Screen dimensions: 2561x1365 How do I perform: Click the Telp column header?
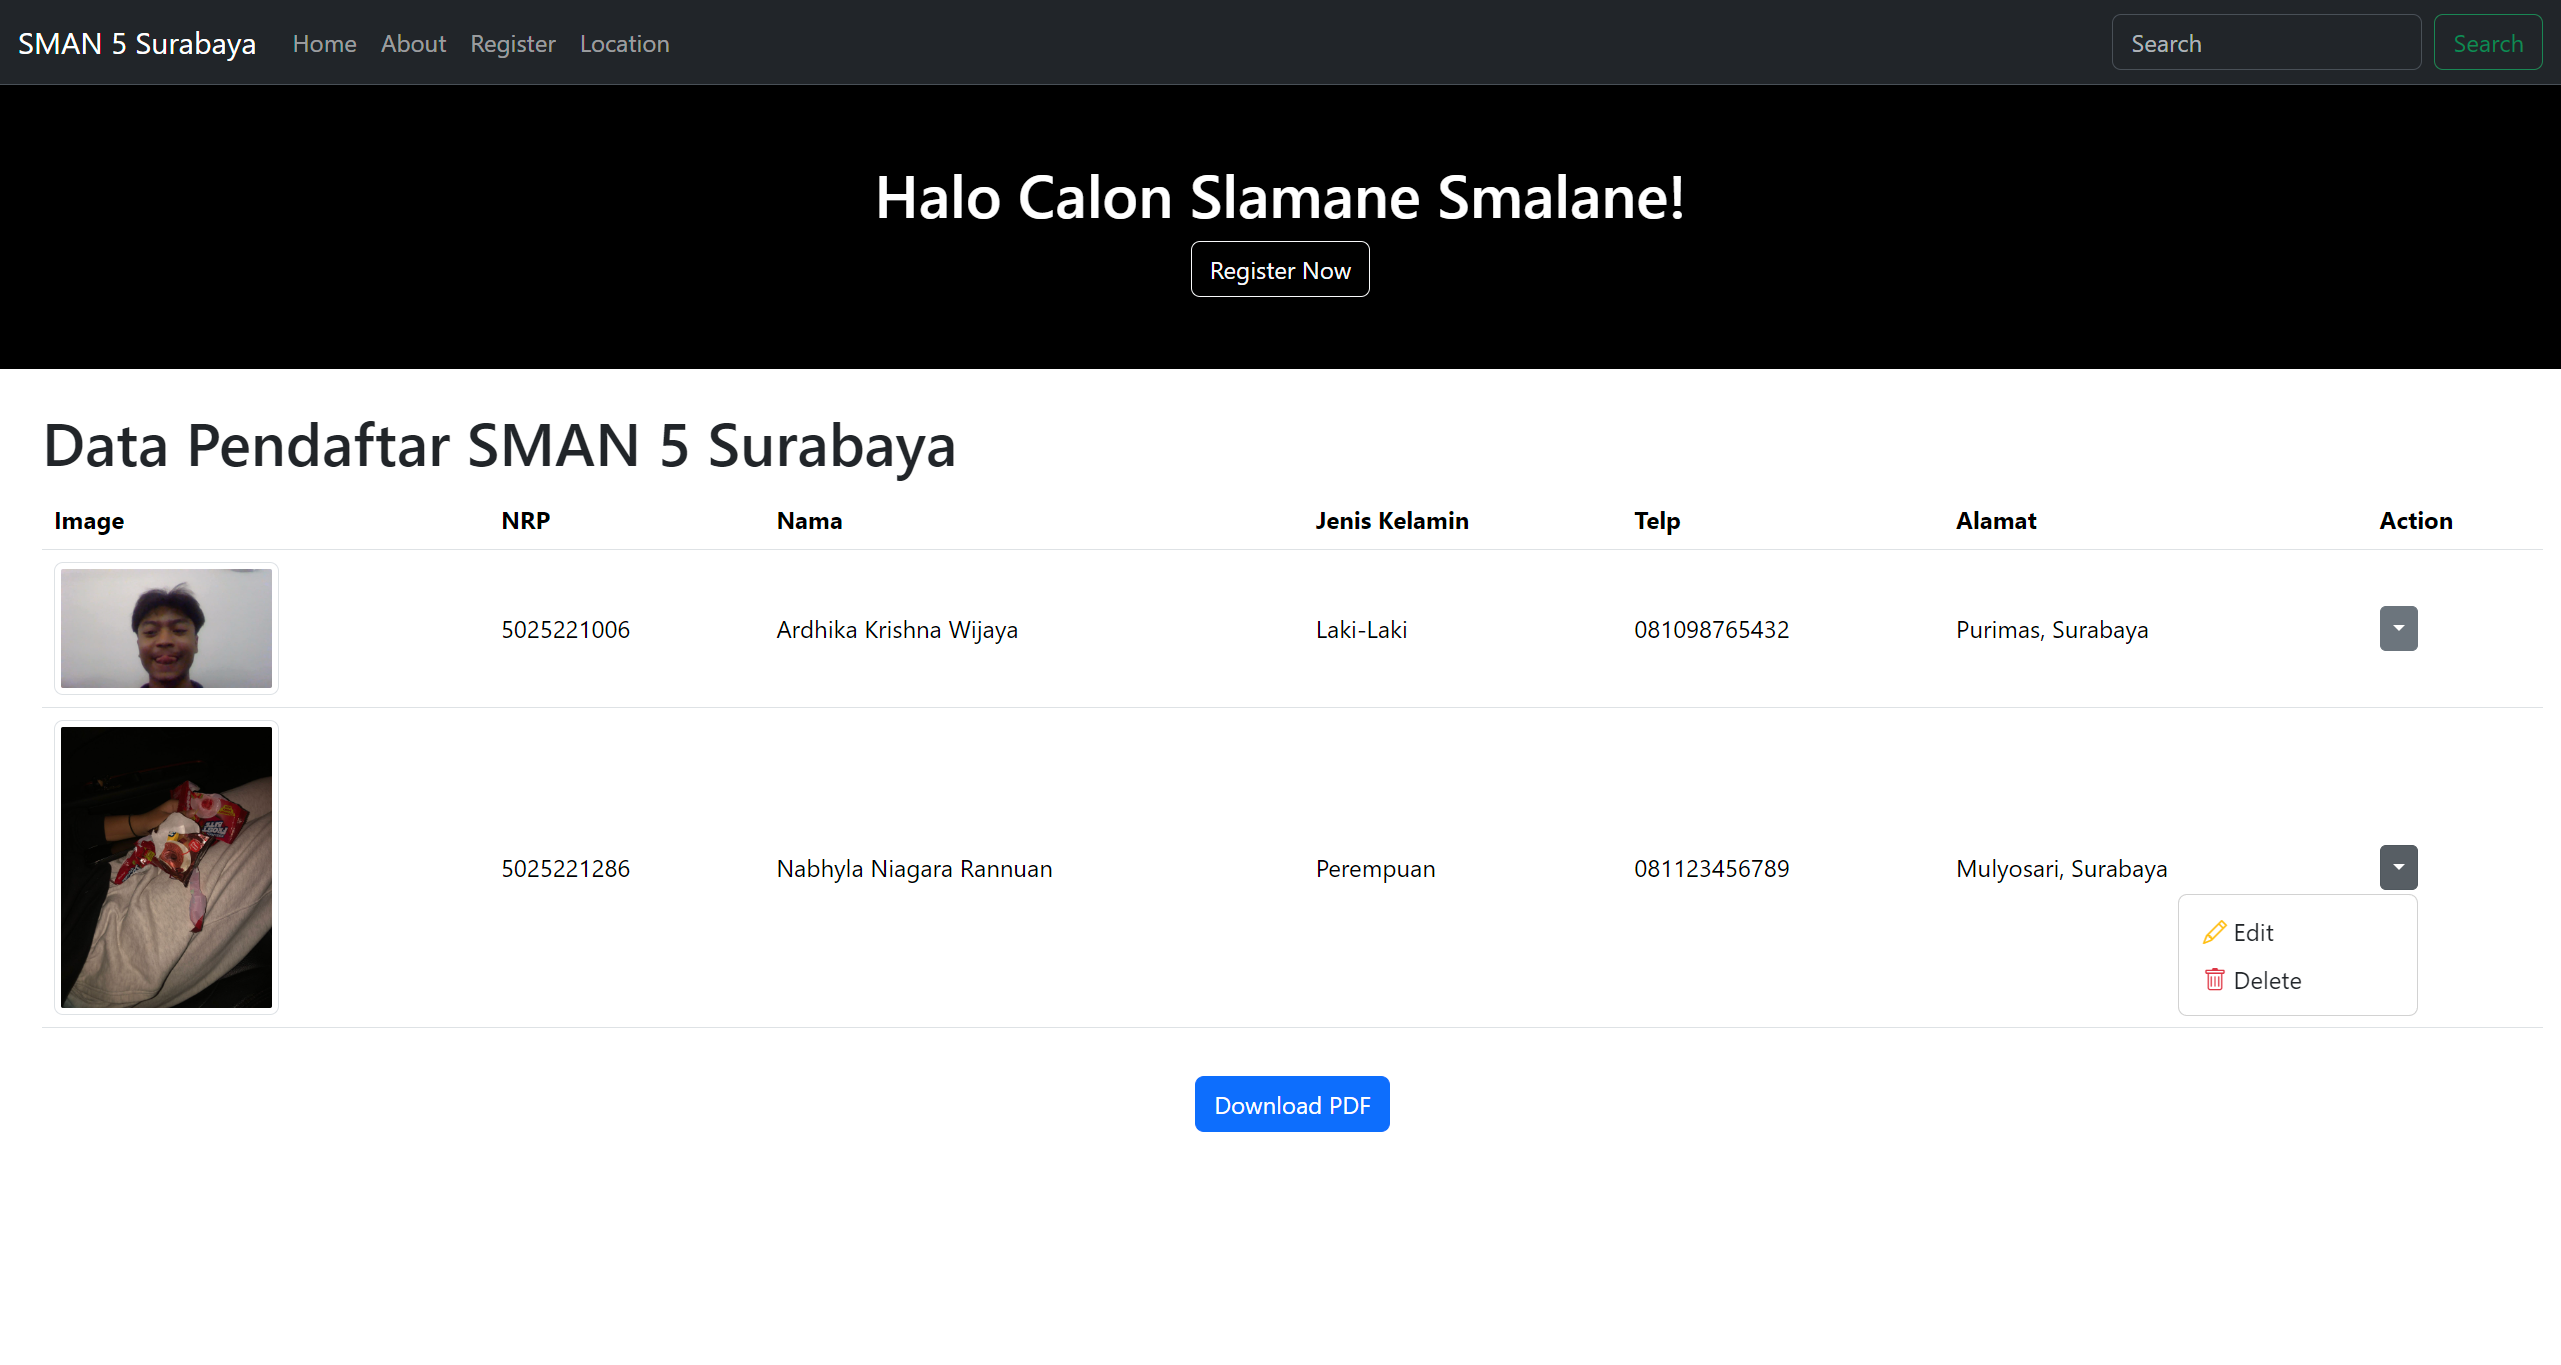tap(1657, 521)
